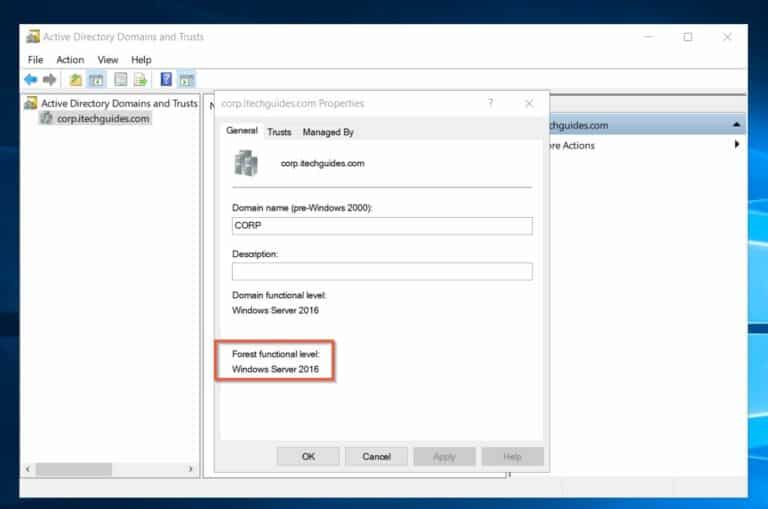Close the Active Directory Domains and Trusts window
The image size is (768, 509).
coord(727,37)
